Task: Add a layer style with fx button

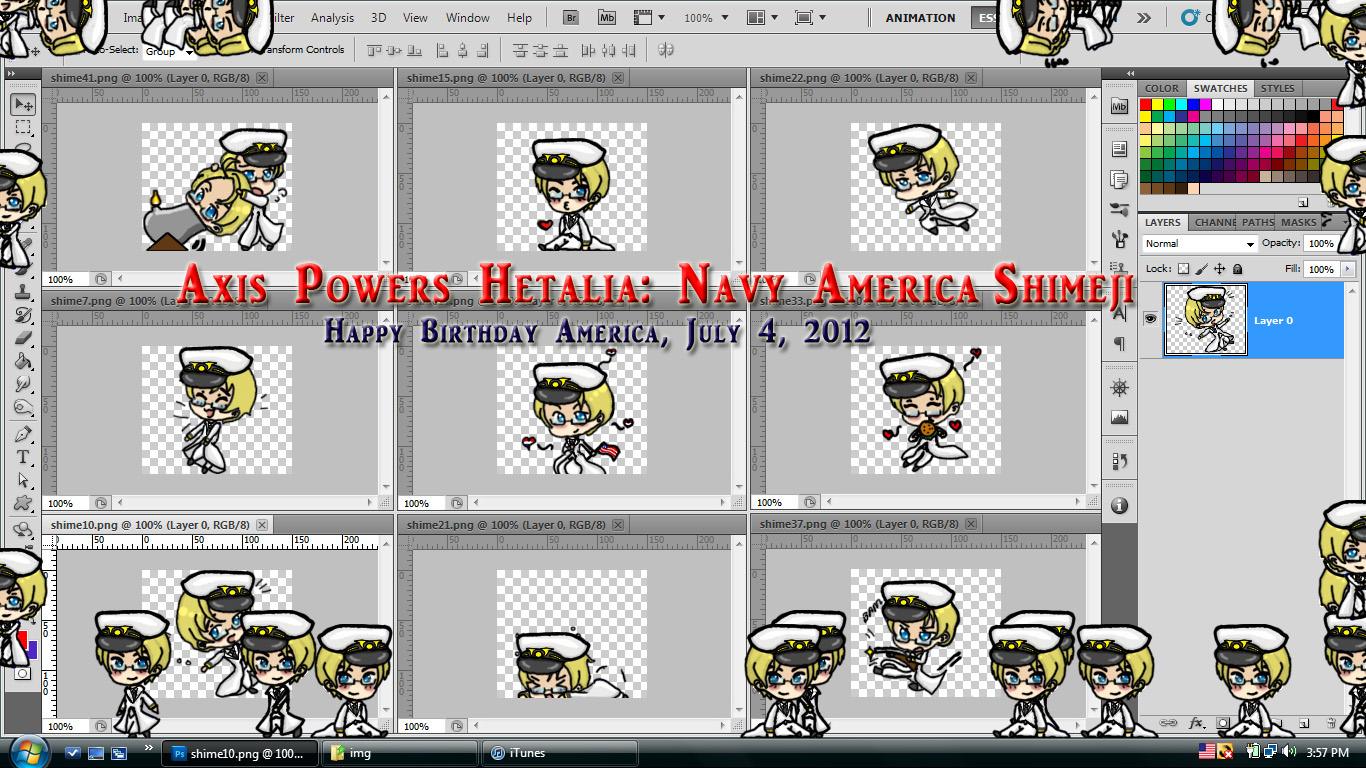Action: point(1196,722)
